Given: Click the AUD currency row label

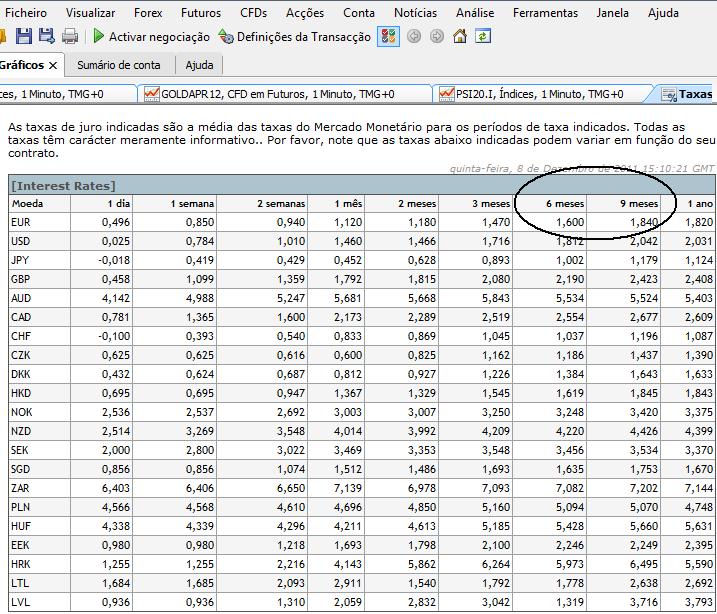Looking at the screenshot, I should (x=21, y=298).
